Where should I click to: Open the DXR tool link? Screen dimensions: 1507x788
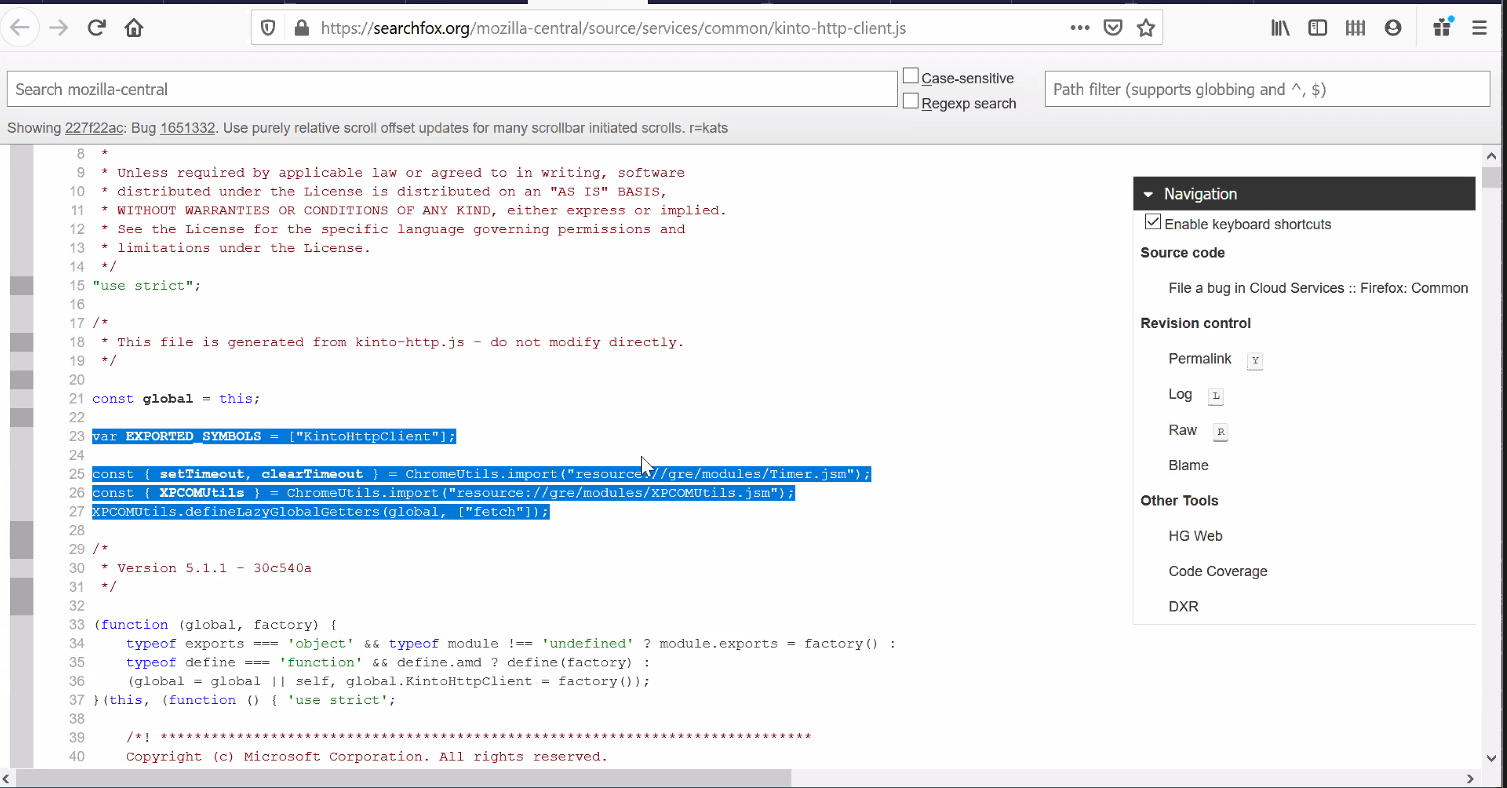[1183, 606]
